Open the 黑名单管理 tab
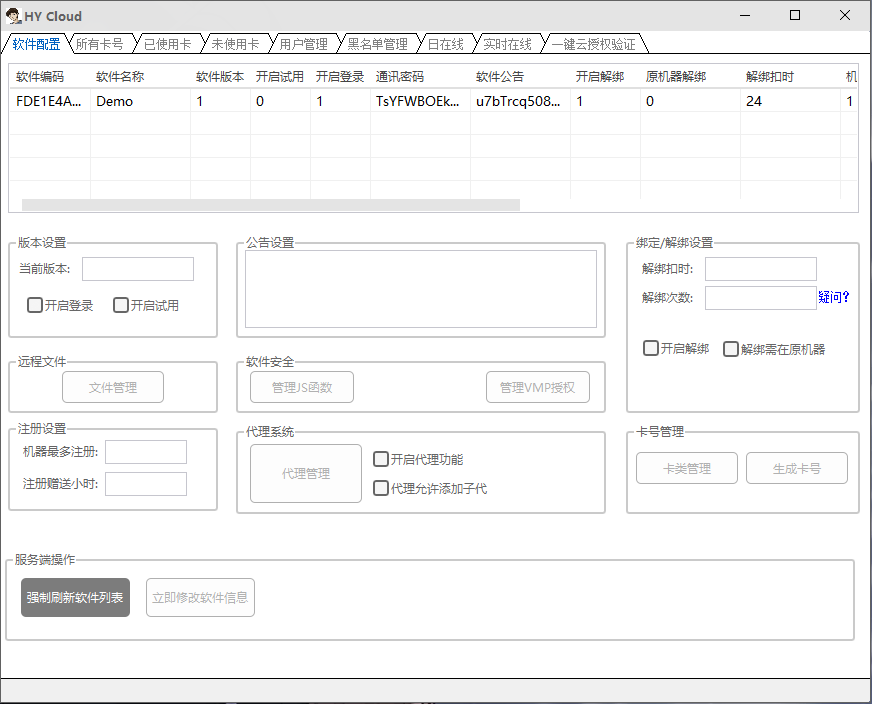Screen dimensions: 872x704 [377, 44]
